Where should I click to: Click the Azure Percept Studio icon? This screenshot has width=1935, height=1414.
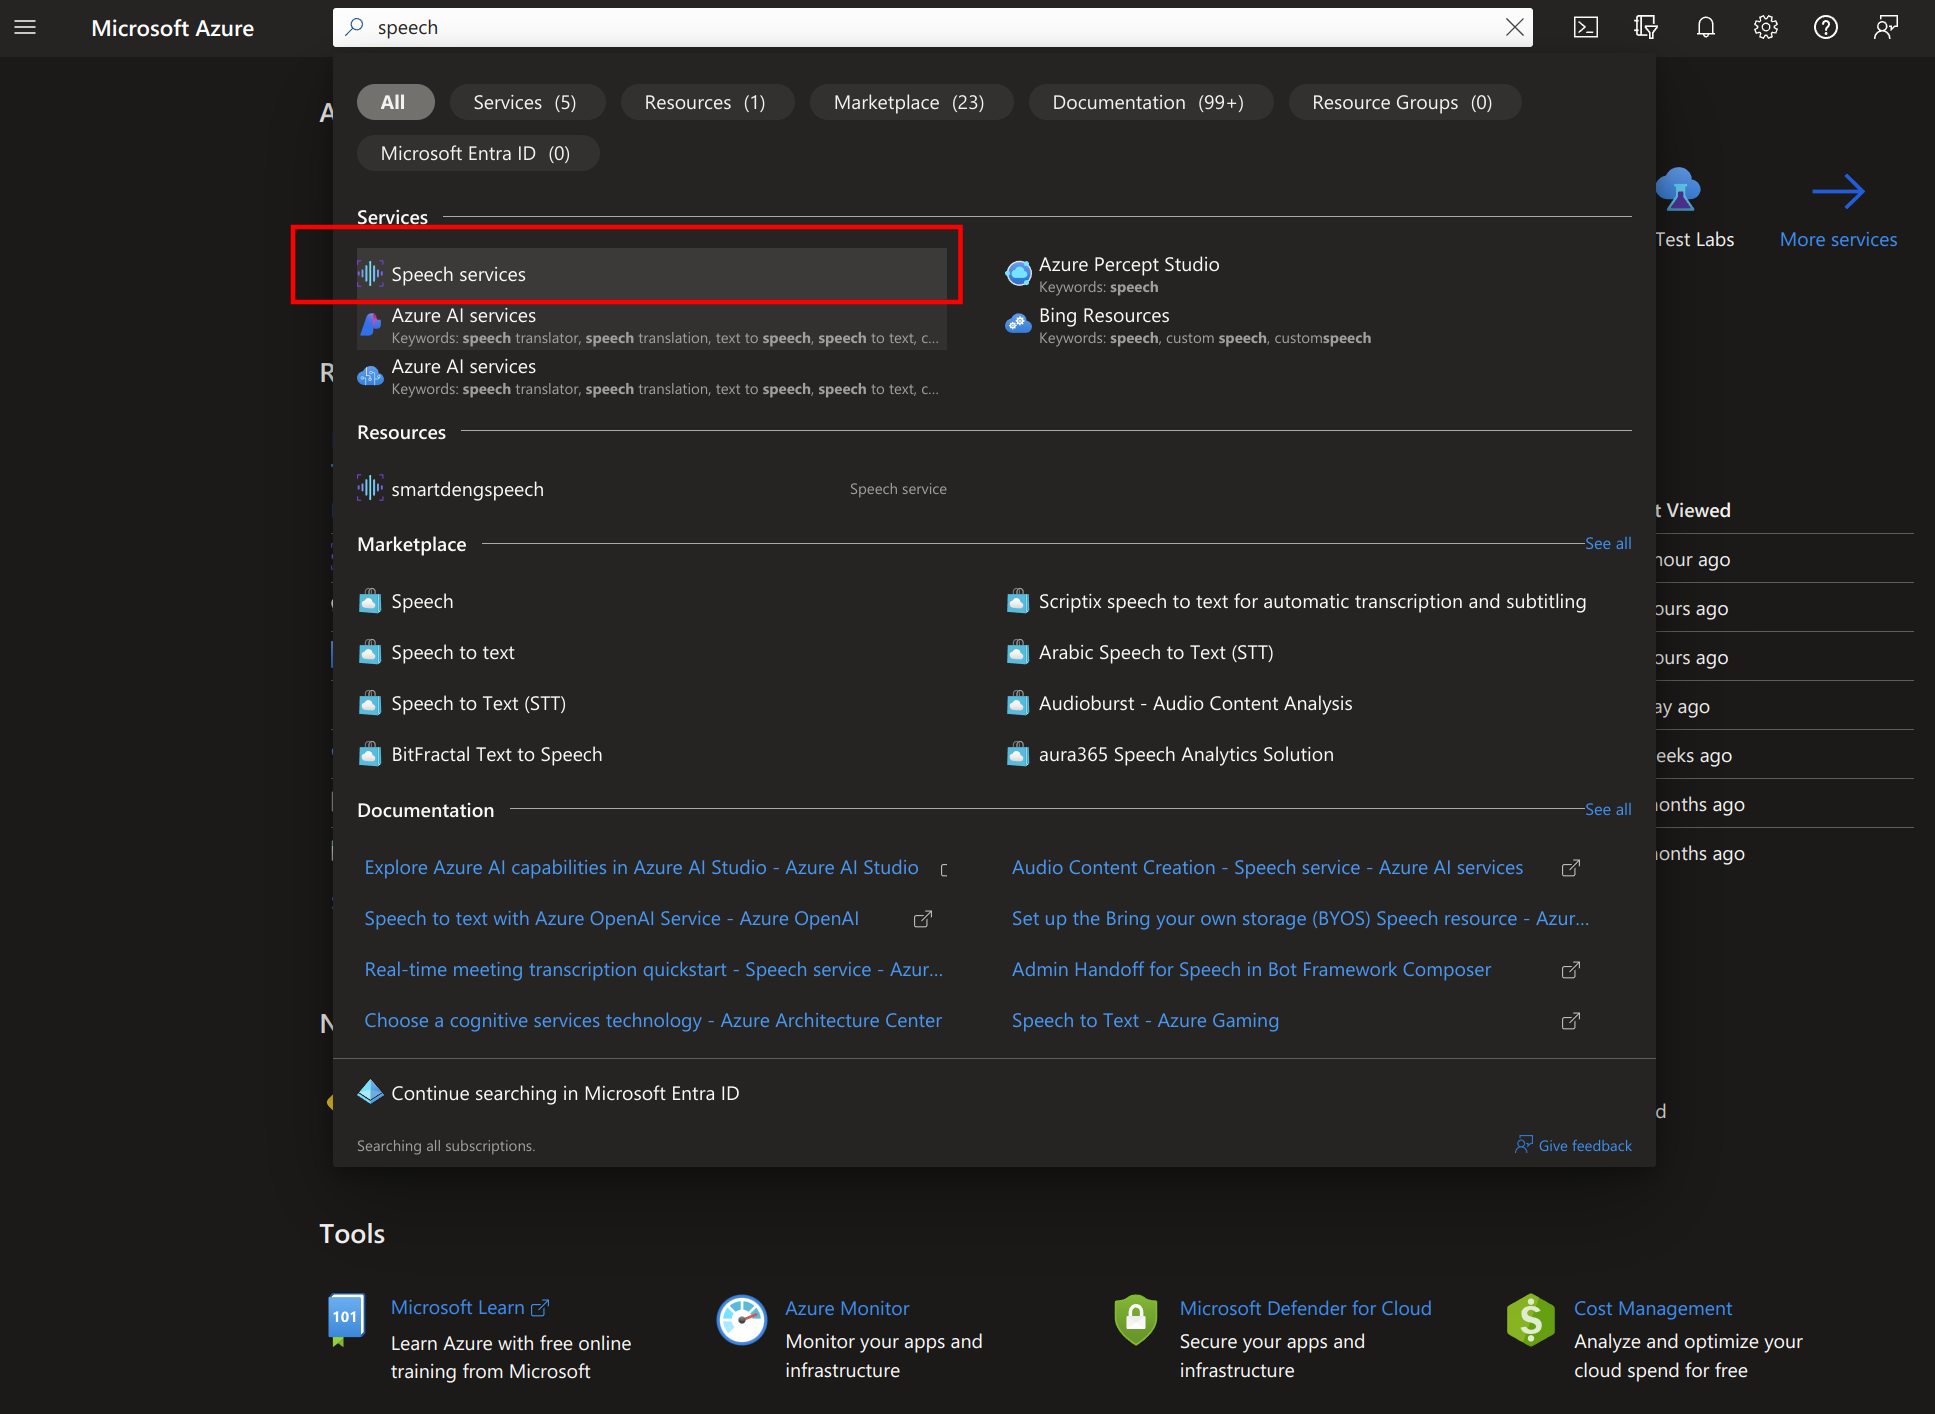(1018, 273)
